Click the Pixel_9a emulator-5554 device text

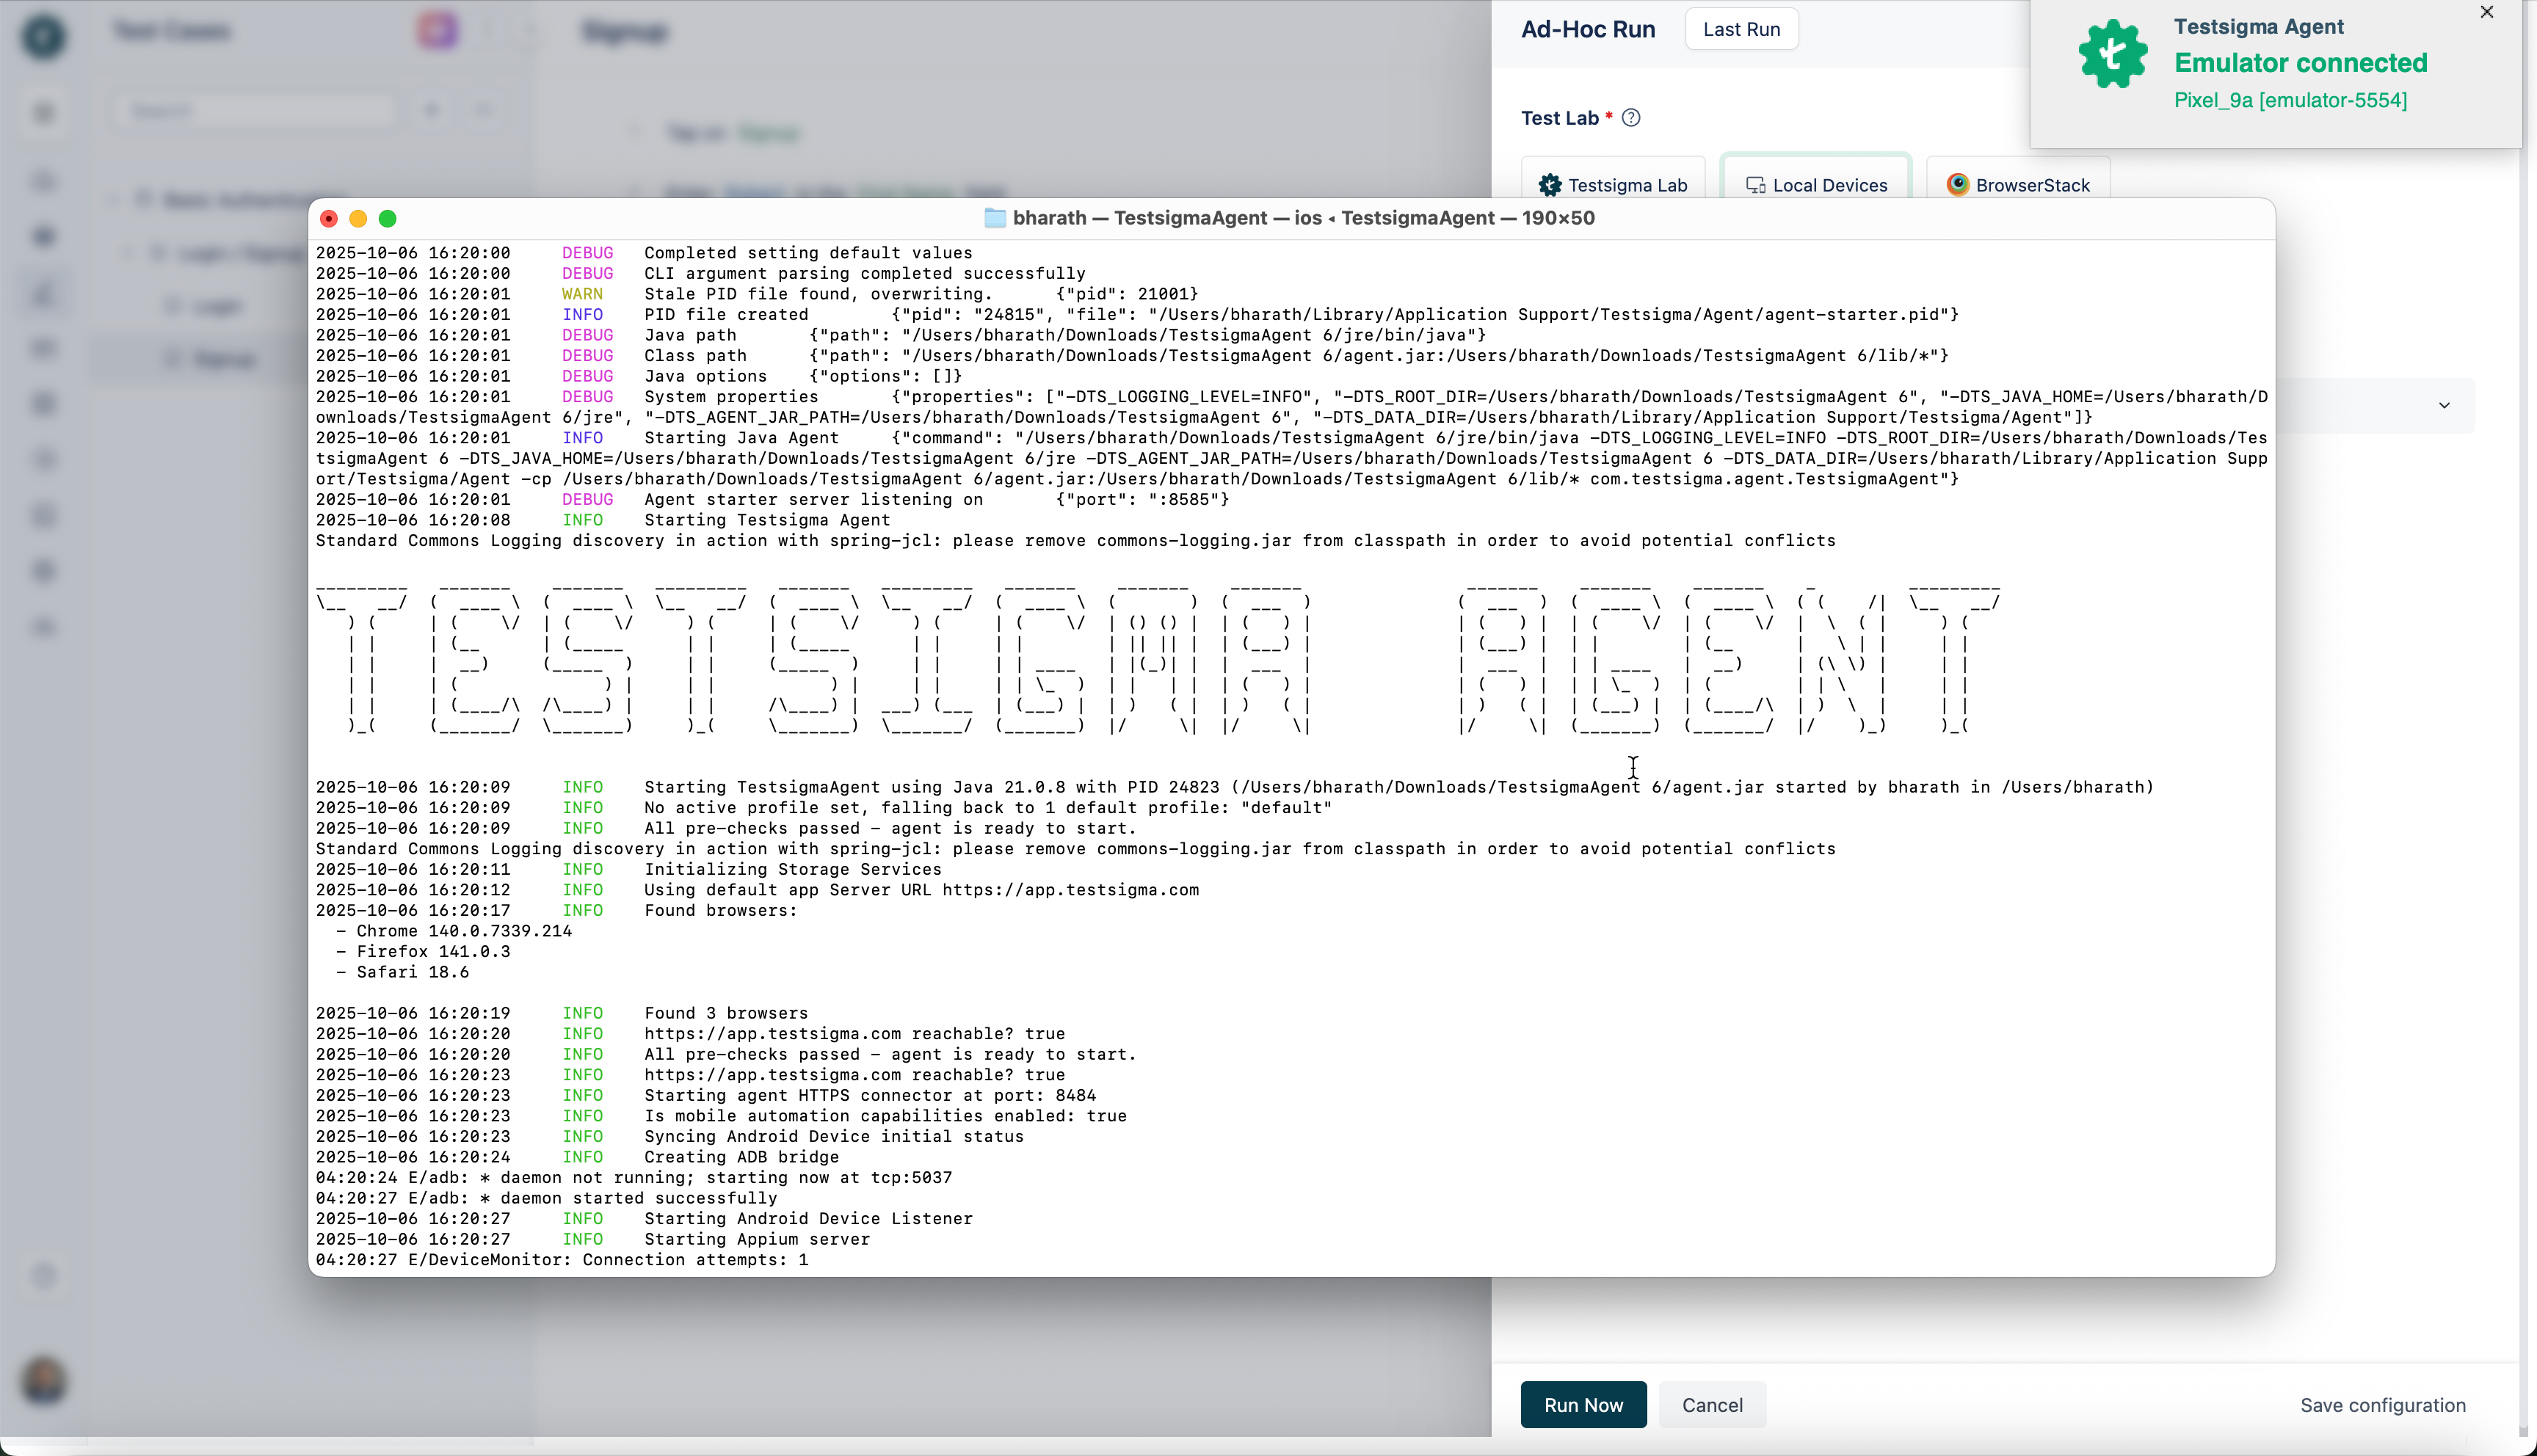[x=2290, y=100]
